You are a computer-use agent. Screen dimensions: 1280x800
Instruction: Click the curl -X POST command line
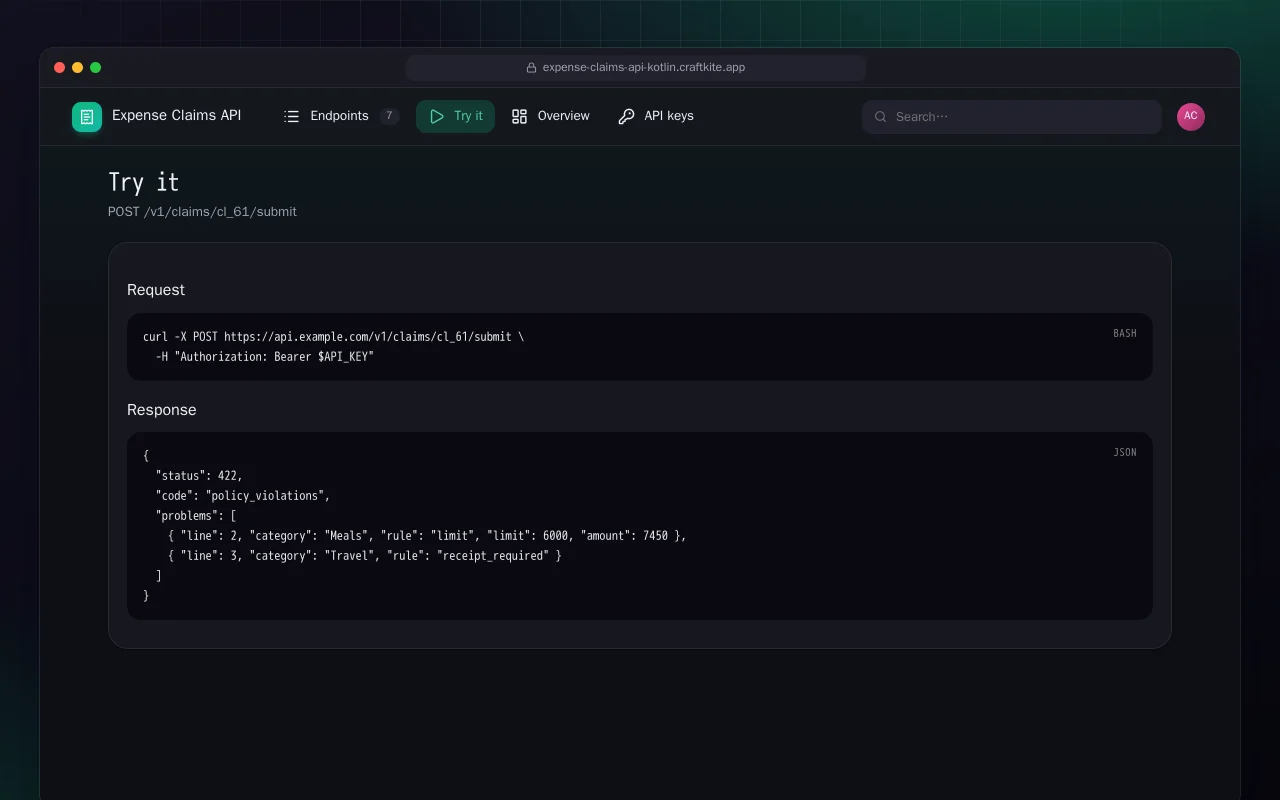point(334,337)
